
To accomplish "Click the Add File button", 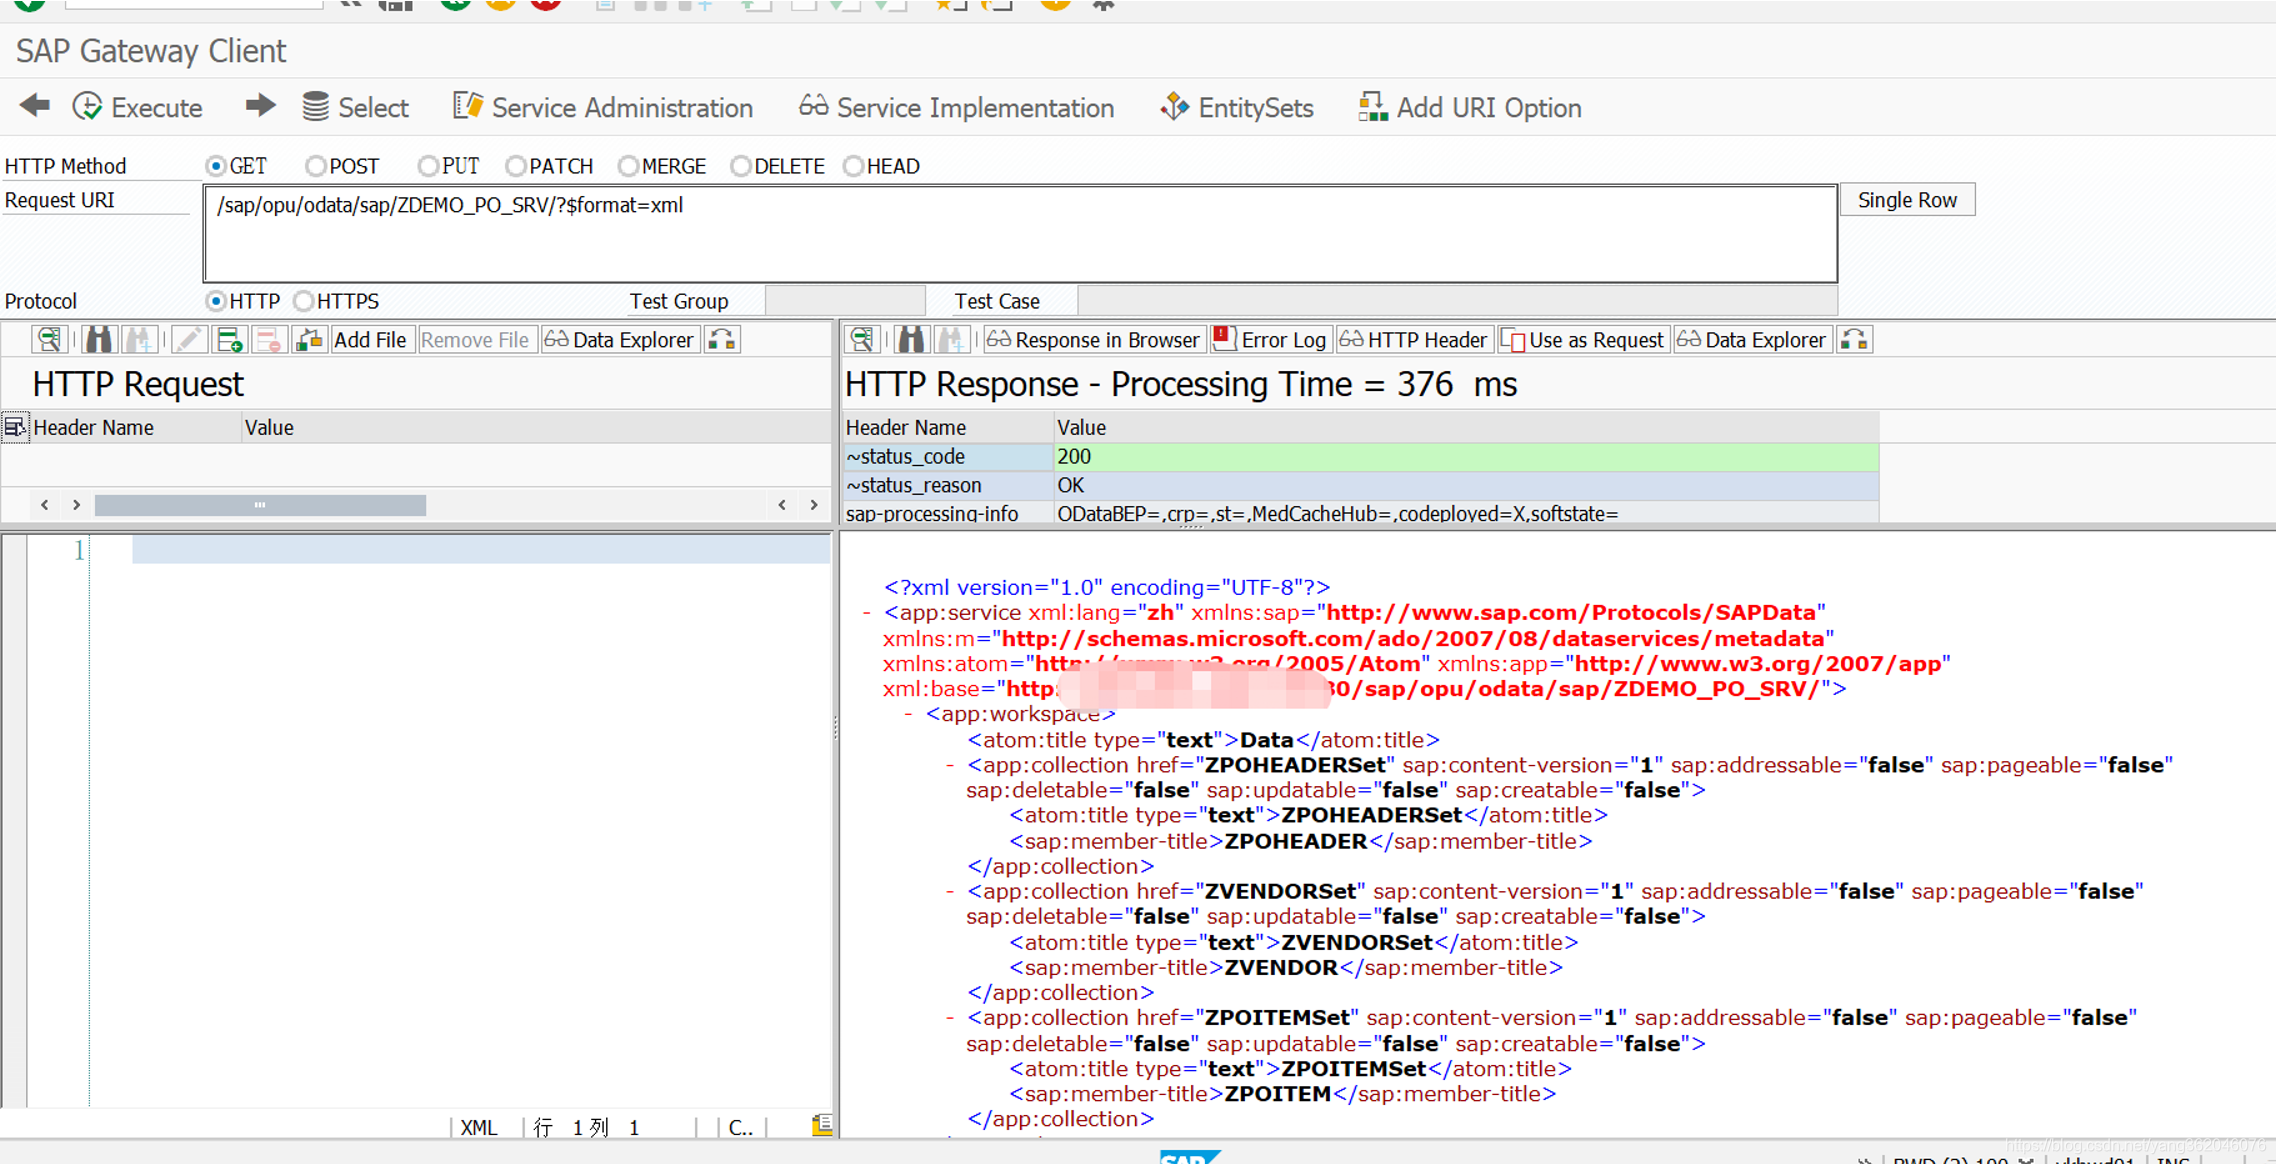I will [x=370, y=340].
